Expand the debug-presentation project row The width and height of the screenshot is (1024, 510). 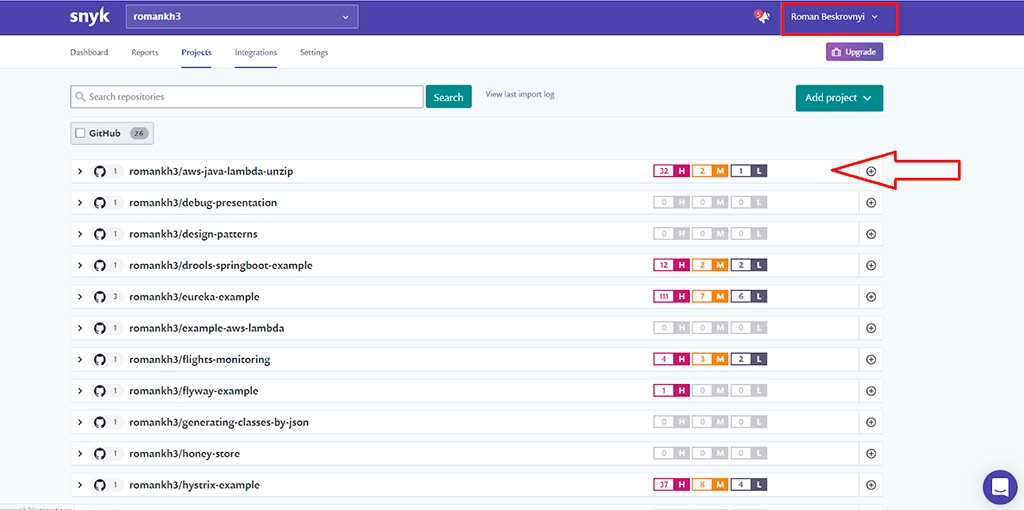pyautogui.click(x=80, y=202)
